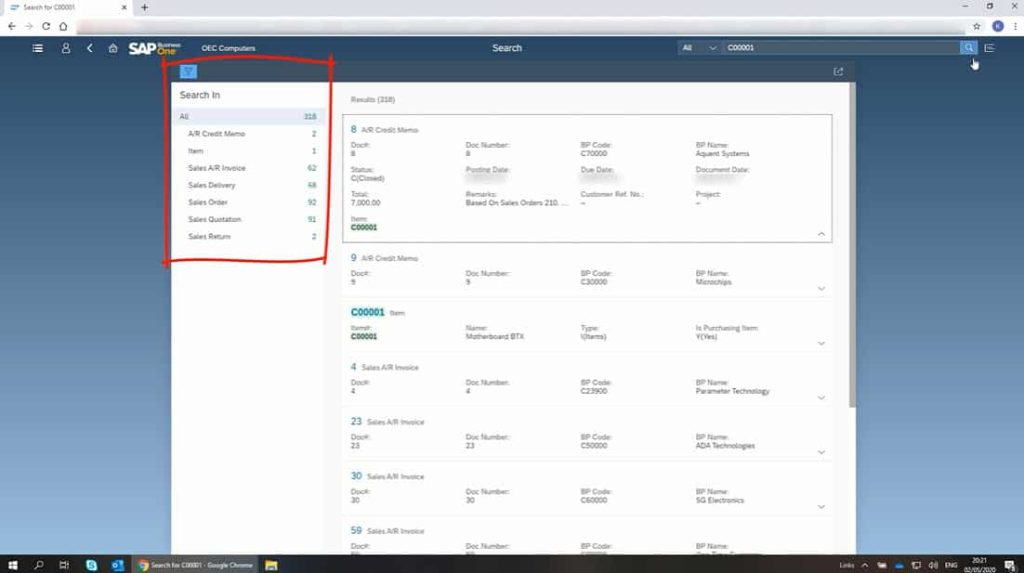The width and height of the screenshot is (1024, 573).
Task: Click the Microchips BP name
Action: point(713,282)
